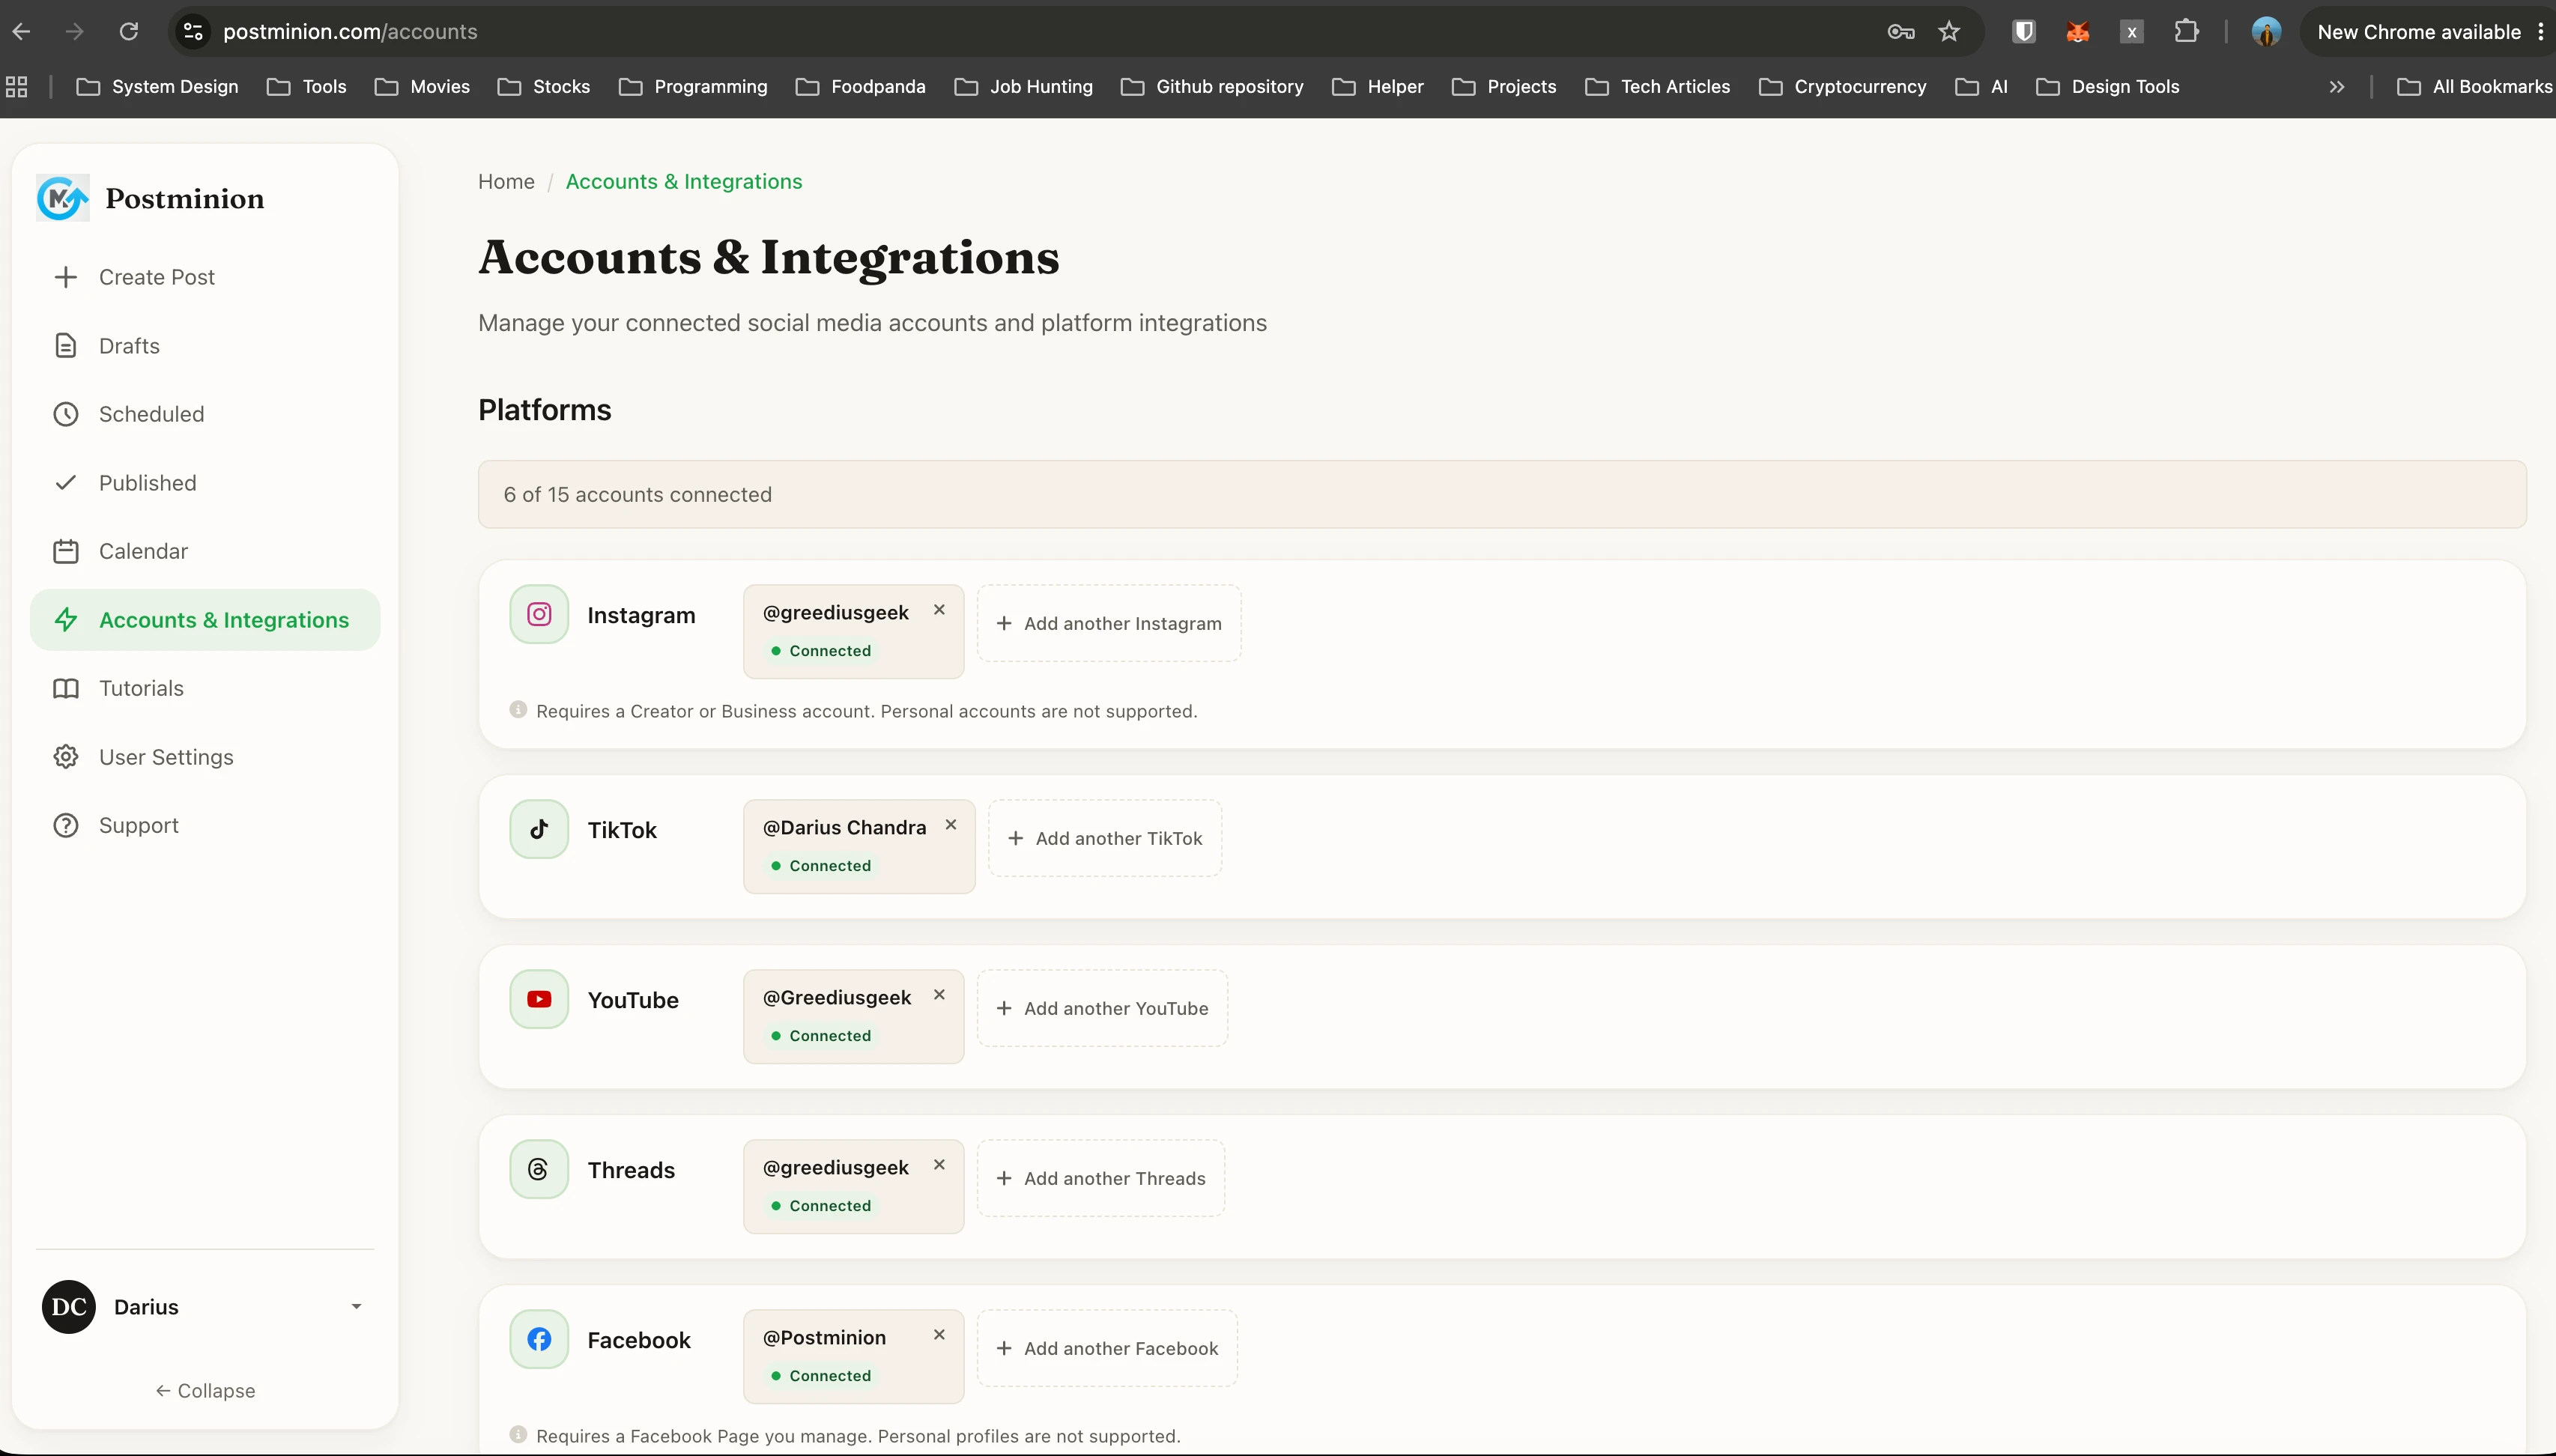This screenshot has width=2556, height=1456.
Task: Click the Instagram requirements info icon
Action: (x=518, y=710)
